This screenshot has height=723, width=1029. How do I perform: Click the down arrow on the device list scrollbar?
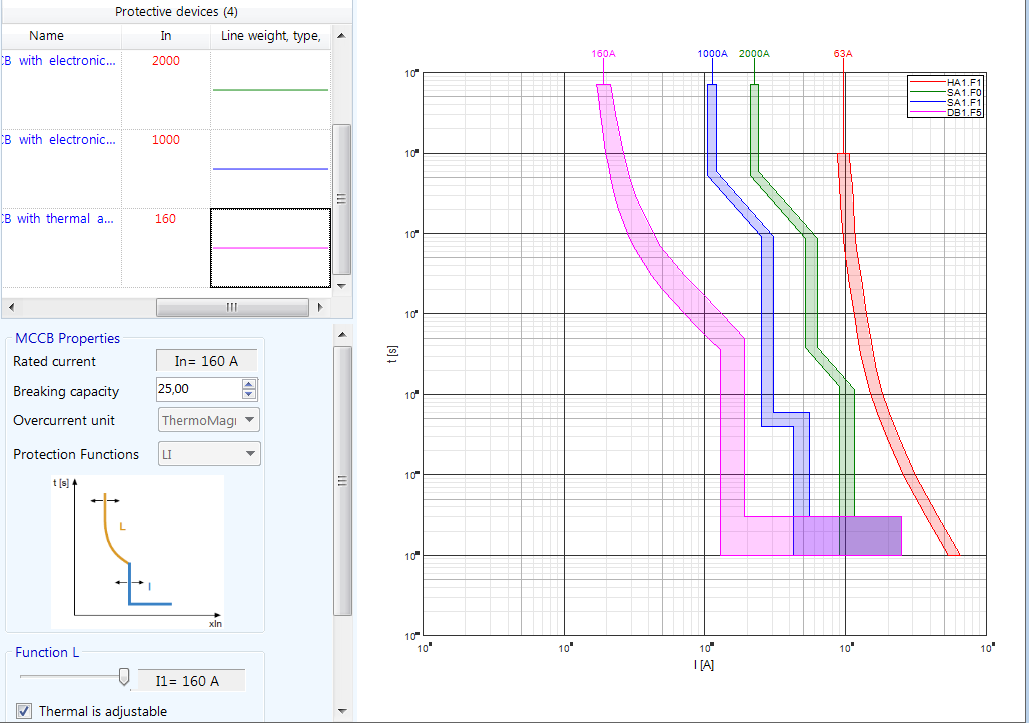[x=341, y=286]
